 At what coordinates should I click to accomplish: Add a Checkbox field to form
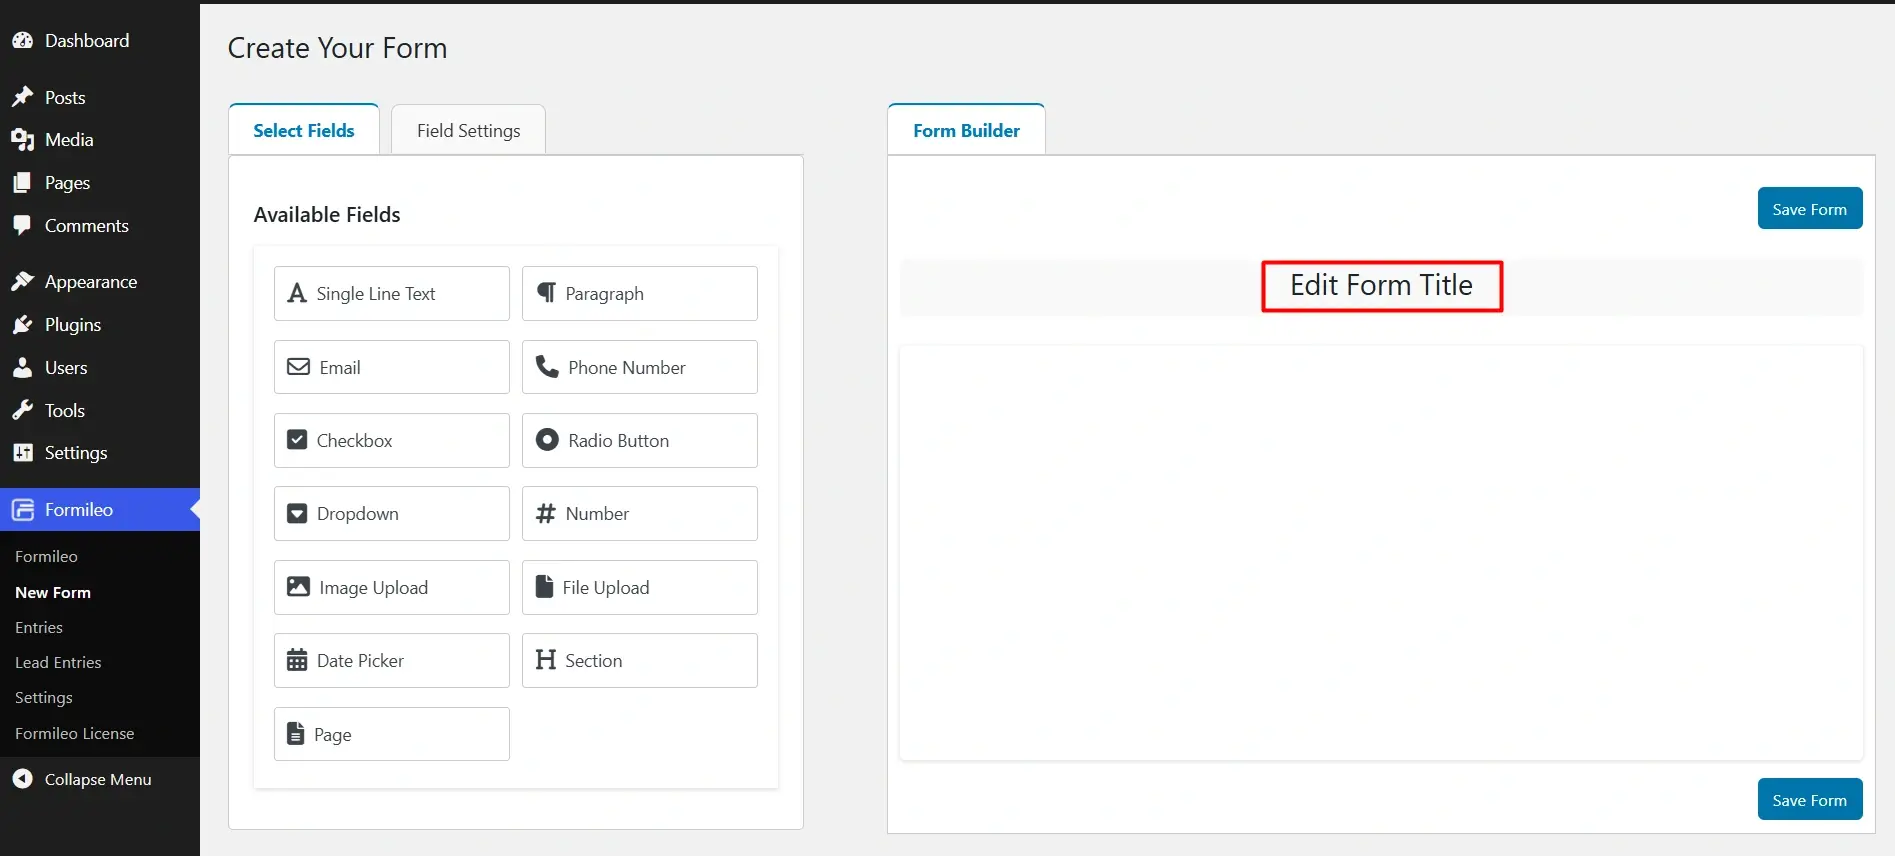pyautogui.click(x=391, y=441)
